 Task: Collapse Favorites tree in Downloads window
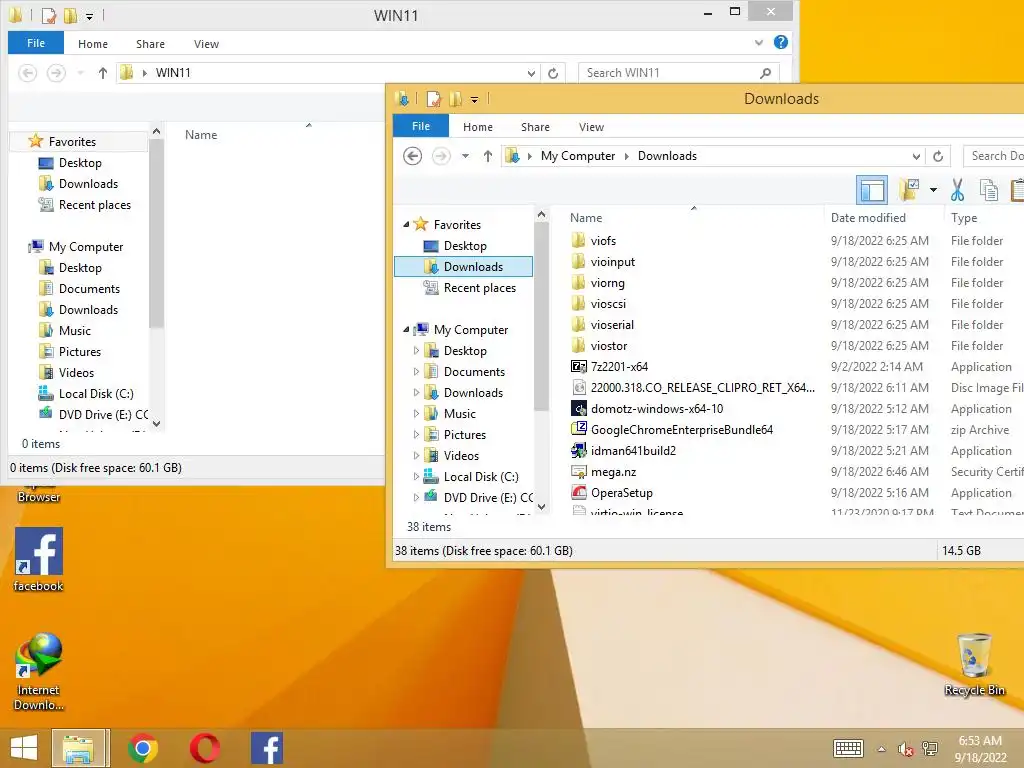[406, 224]
